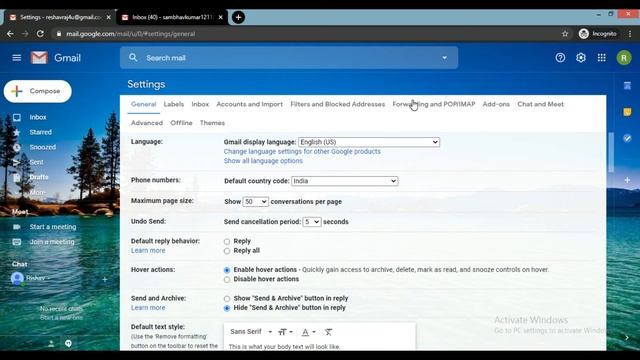The image size is (640, 360).
Task: Click Learn more under Send and Archive
Action: pos(148,308)
